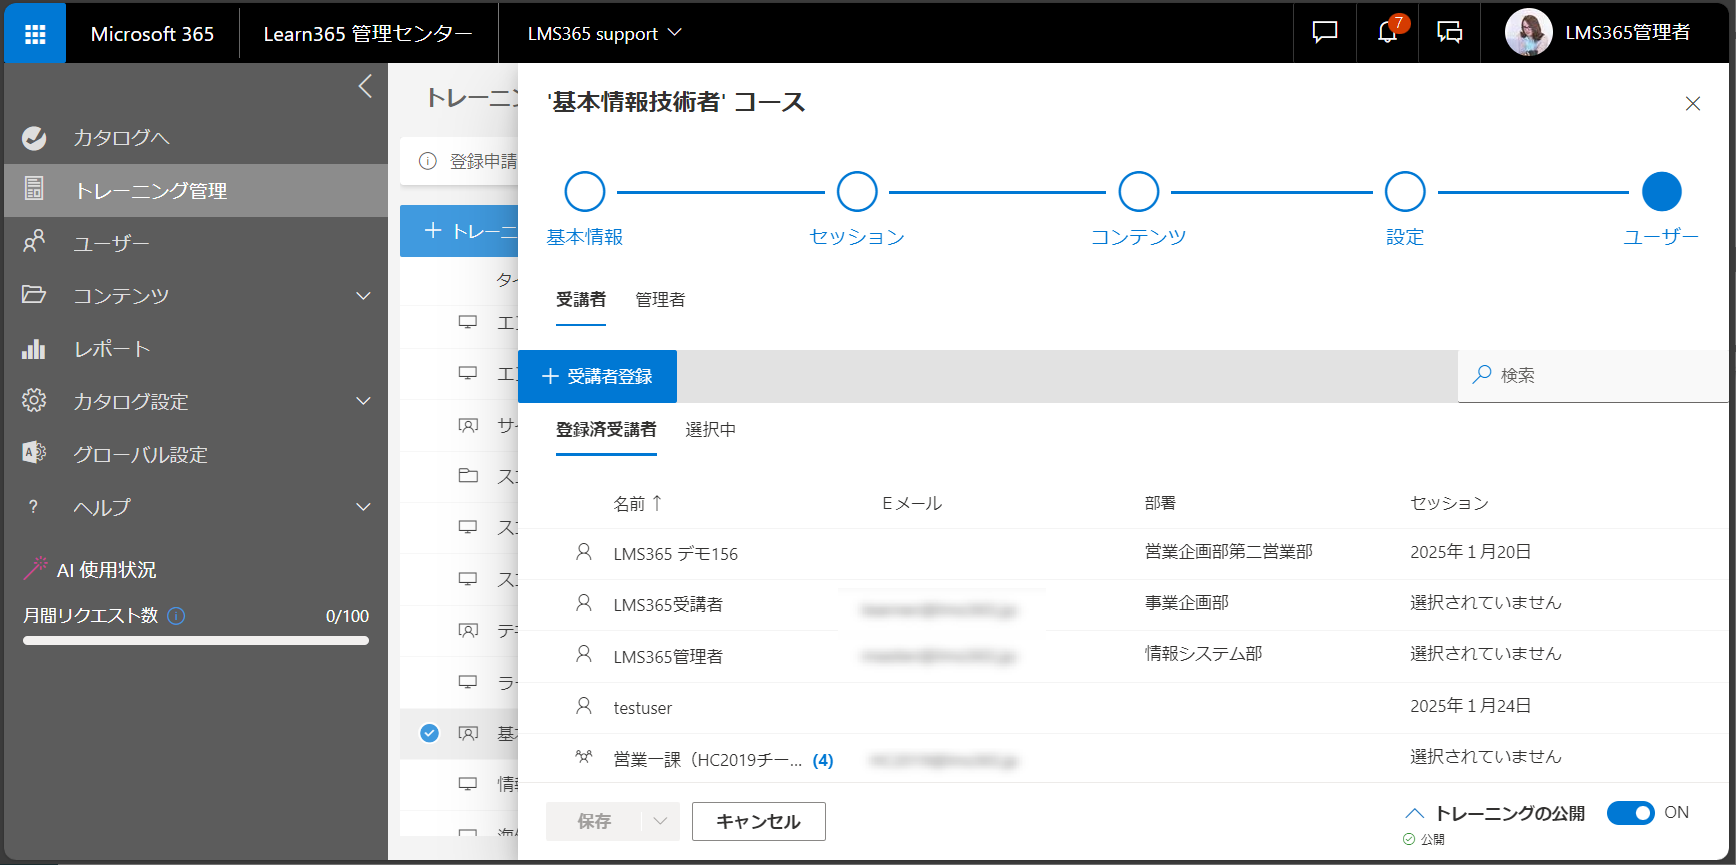Select the 受講者 tab
Viewport: 1736px width, 865px height.
pyautogui.click(x=581, y=300)
